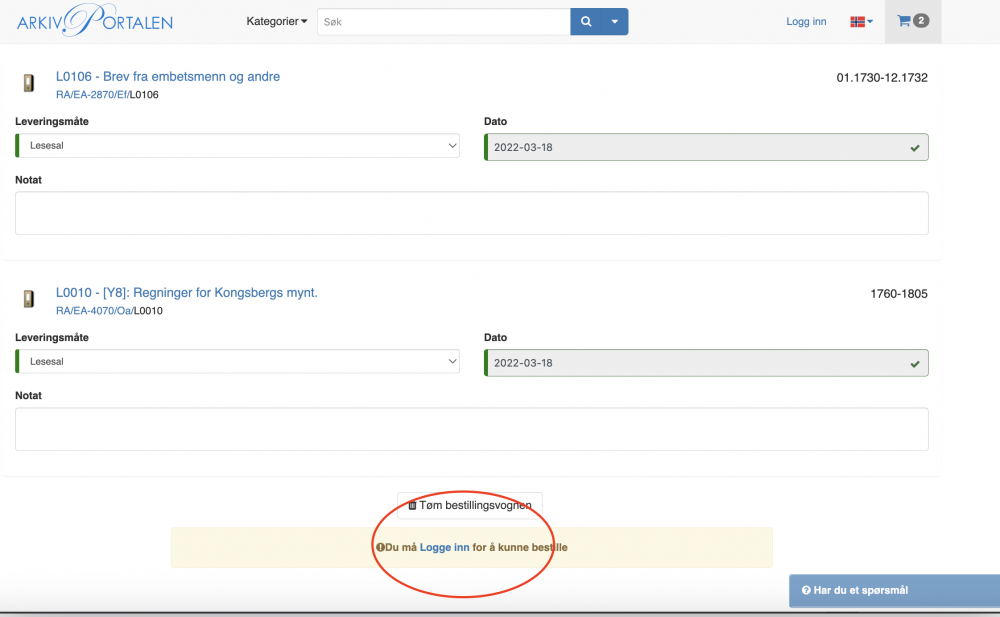Click the question mark help icon
This screenshot has width=1000, height=617.
(x=806, y=591)
